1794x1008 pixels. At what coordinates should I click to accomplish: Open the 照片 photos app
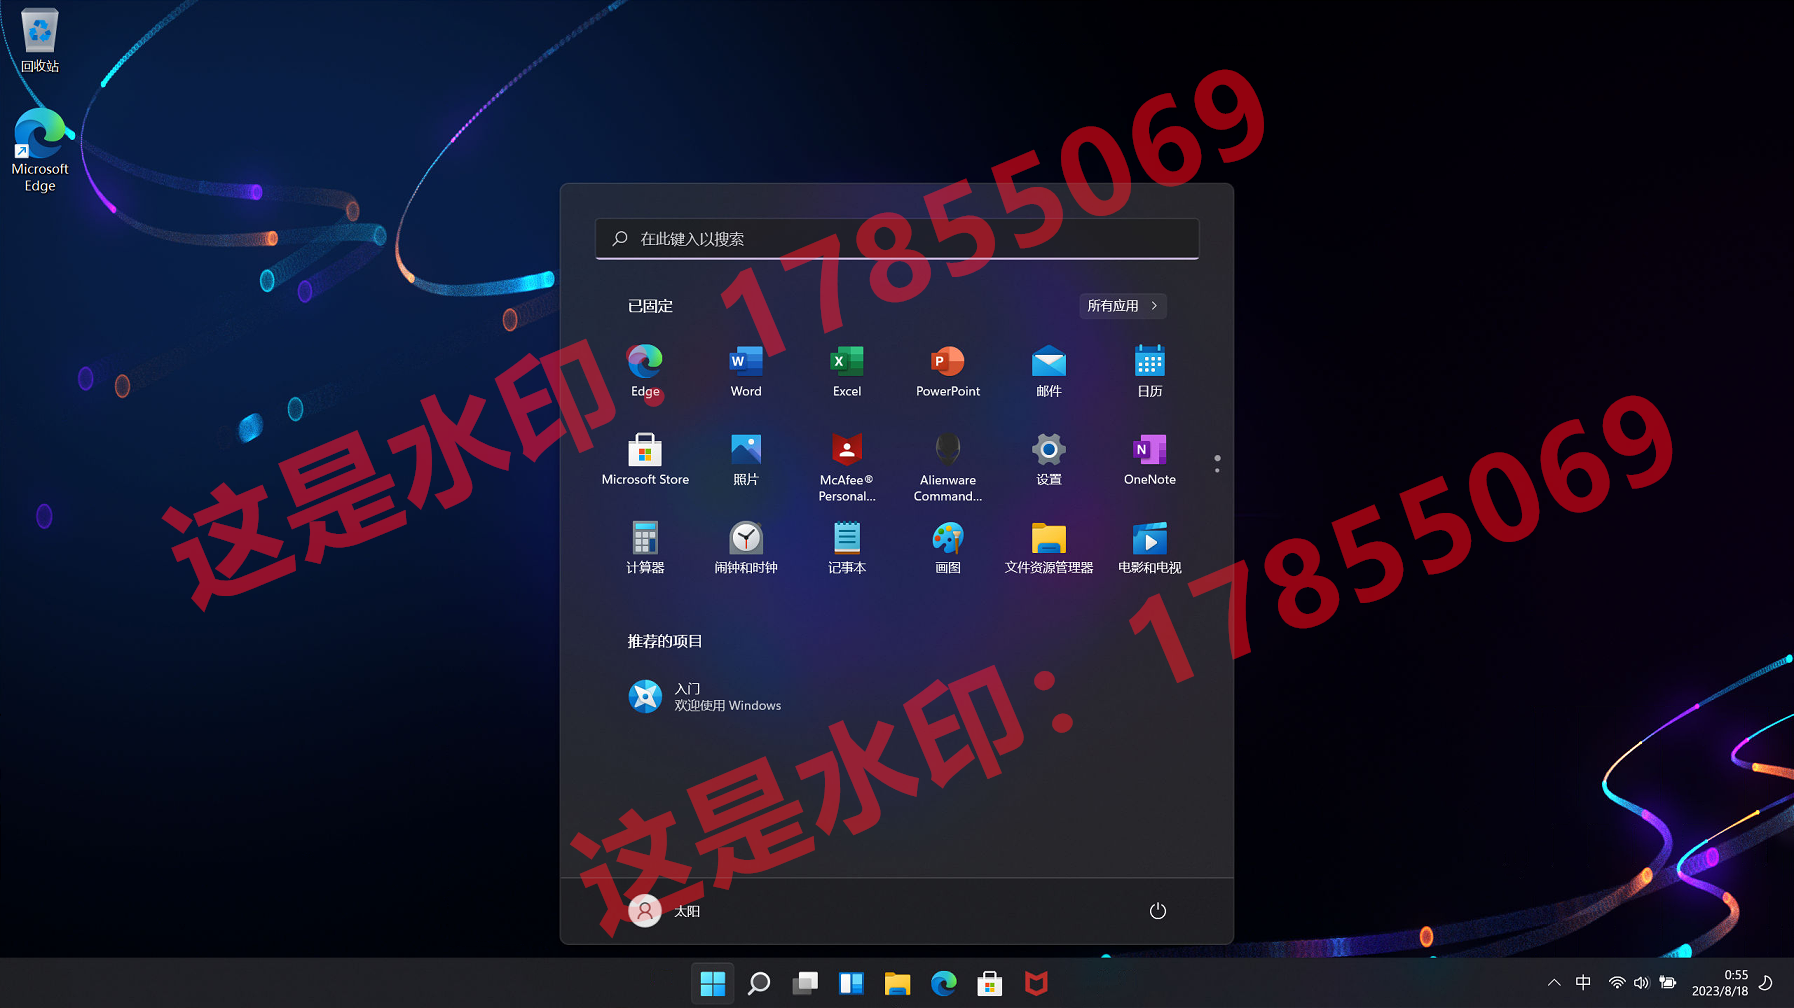pos(746,460)
